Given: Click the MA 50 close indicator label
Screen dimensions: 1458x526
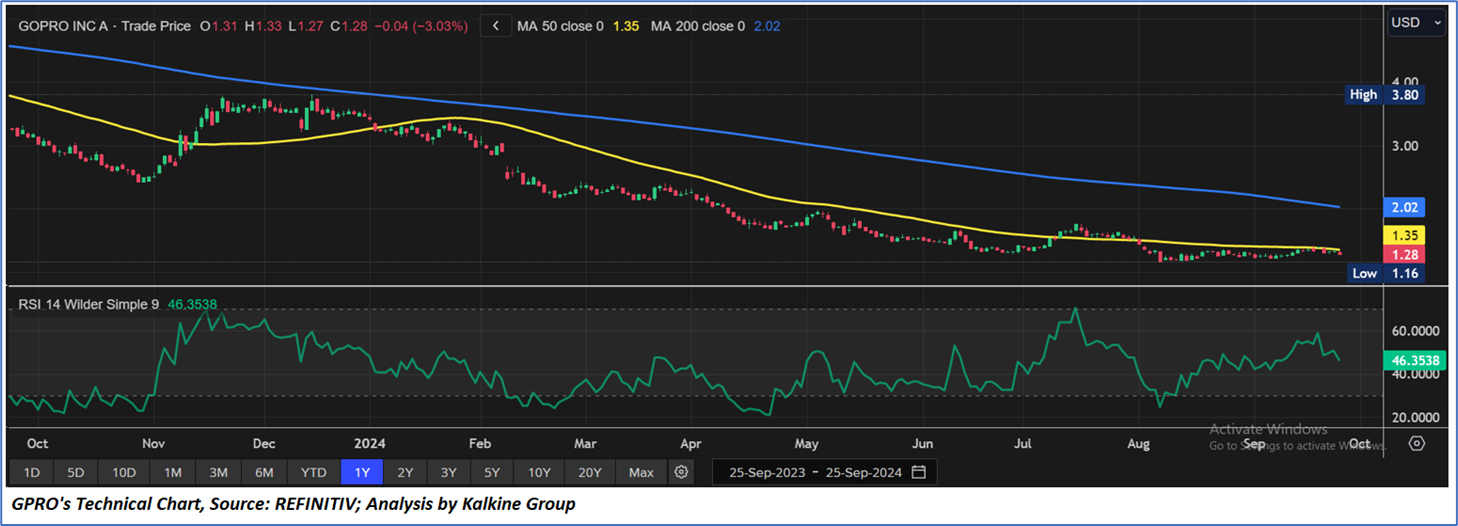Looking at the screenshot, I should coord(560,27).
